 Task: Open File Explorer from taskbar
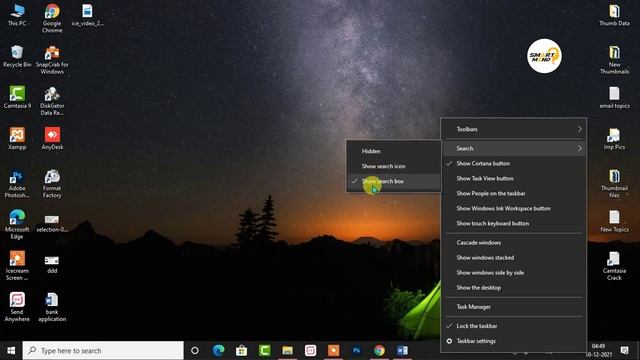[x=287, y=351]
